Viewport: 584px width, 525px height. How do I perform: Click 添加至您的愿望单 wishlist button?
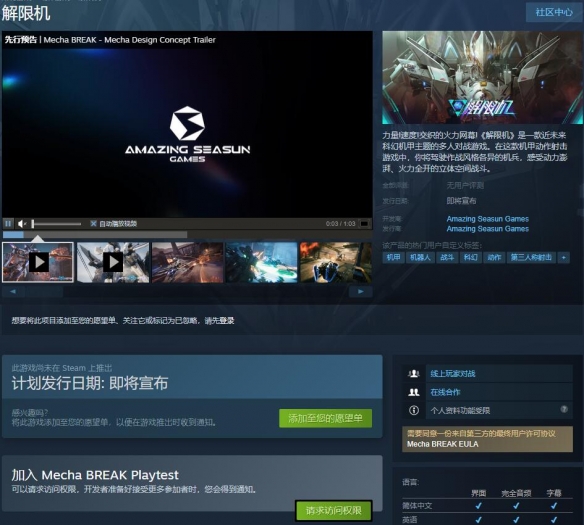pos(326,418)
